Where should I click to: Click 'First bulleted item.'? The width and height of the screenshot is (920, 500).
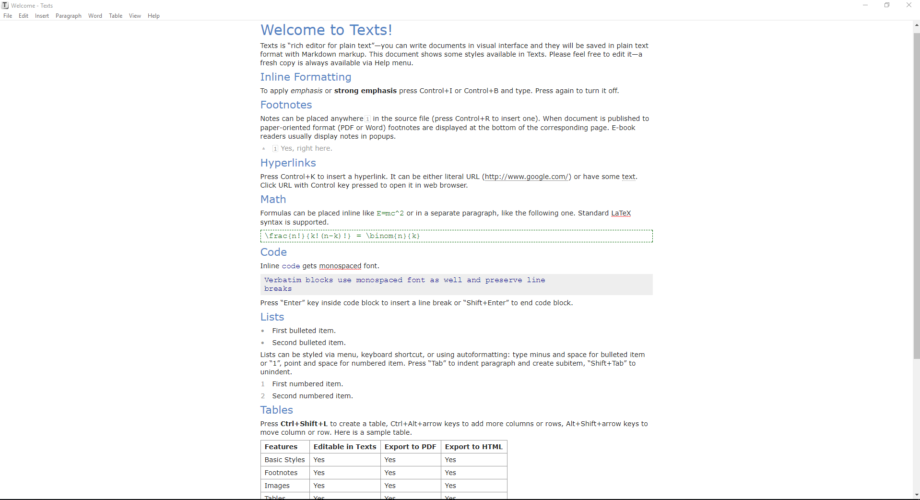point(303,331)
